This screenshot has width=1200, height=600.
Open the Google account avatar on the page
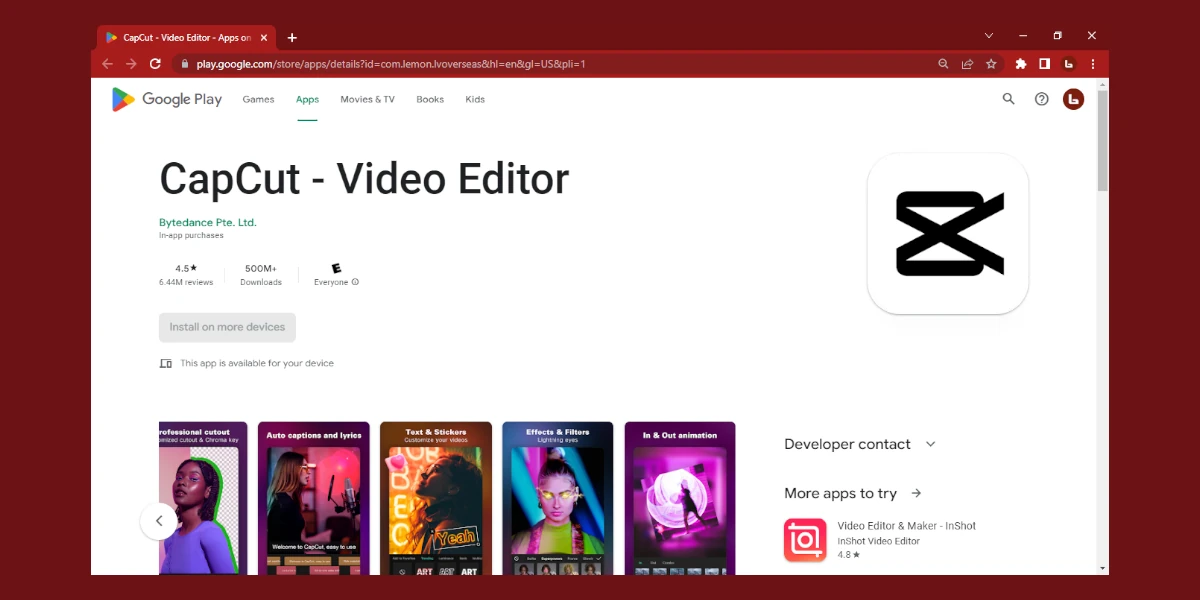pos(1073,99)
